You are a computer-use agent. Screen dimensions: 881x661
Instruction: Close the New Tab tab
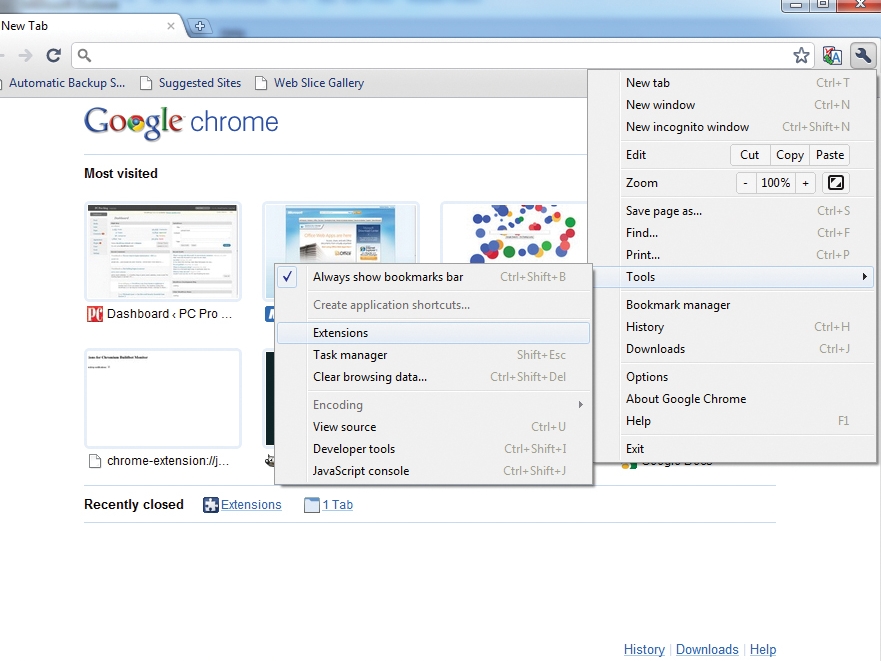[171, 26]
